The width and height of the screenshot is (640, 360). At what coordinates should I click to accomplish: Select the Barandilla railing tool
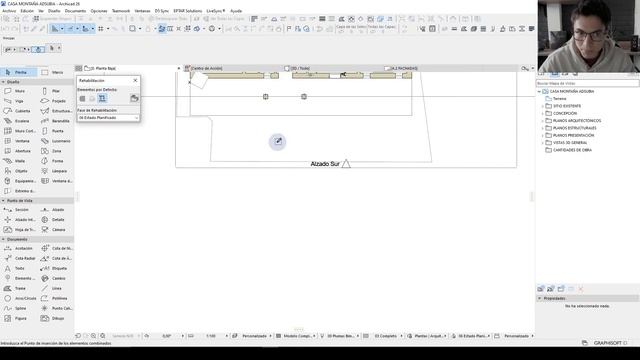tap(55, 121)
